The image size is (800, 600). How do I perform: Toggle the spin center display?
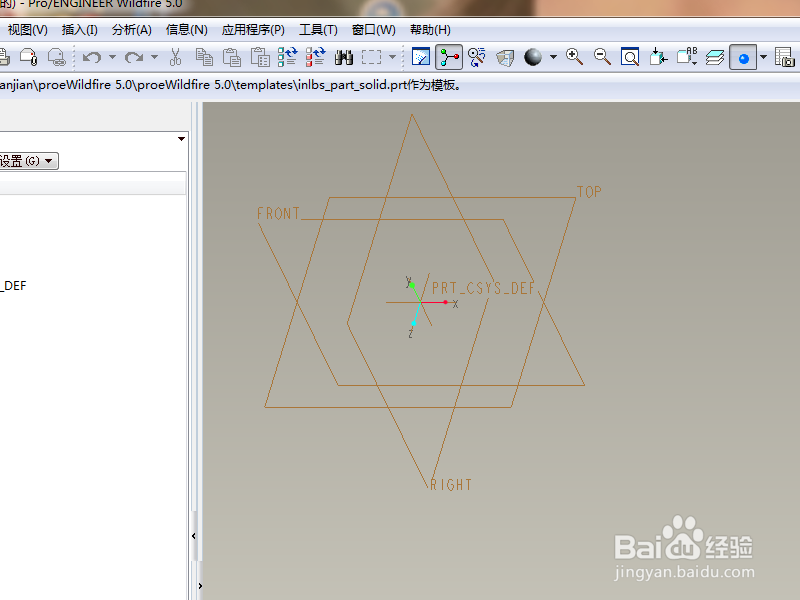[449, 57]
